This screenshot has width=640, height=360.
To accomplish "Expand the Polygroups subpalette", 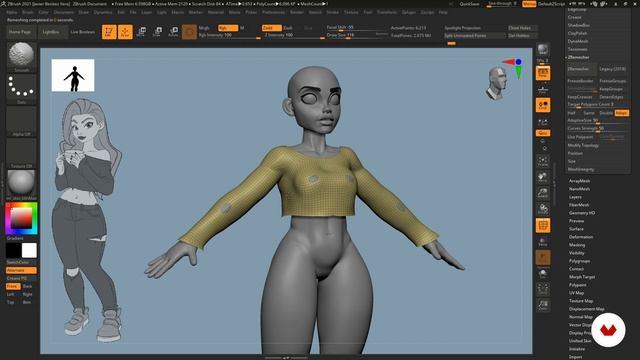I will pyautogui.click(x=579, y=261).
